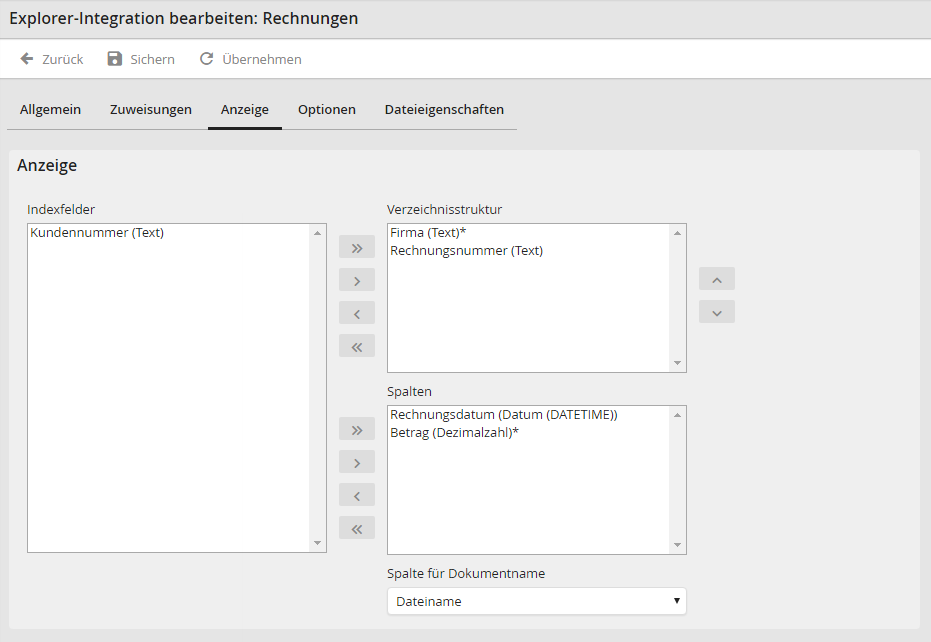
Task: Move selected directory entry up
Action: 717,279
